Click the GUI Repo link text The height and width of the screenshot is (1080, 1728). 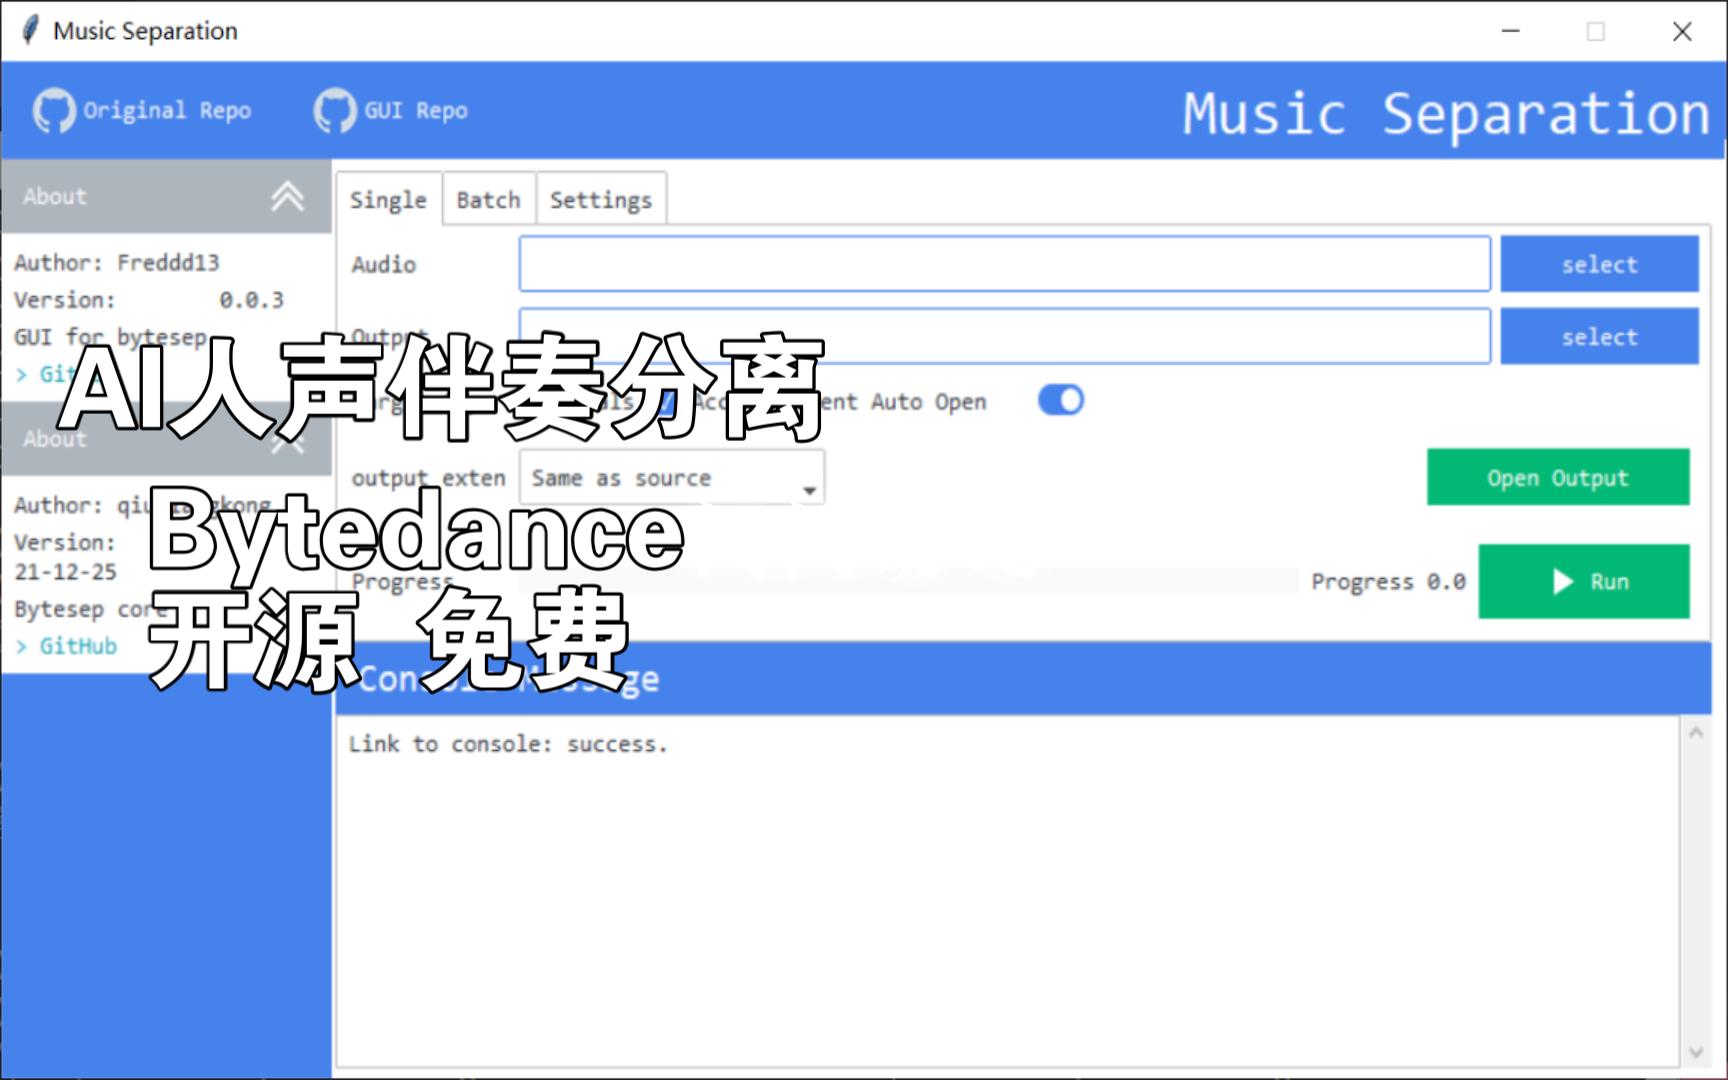[416, 110]
